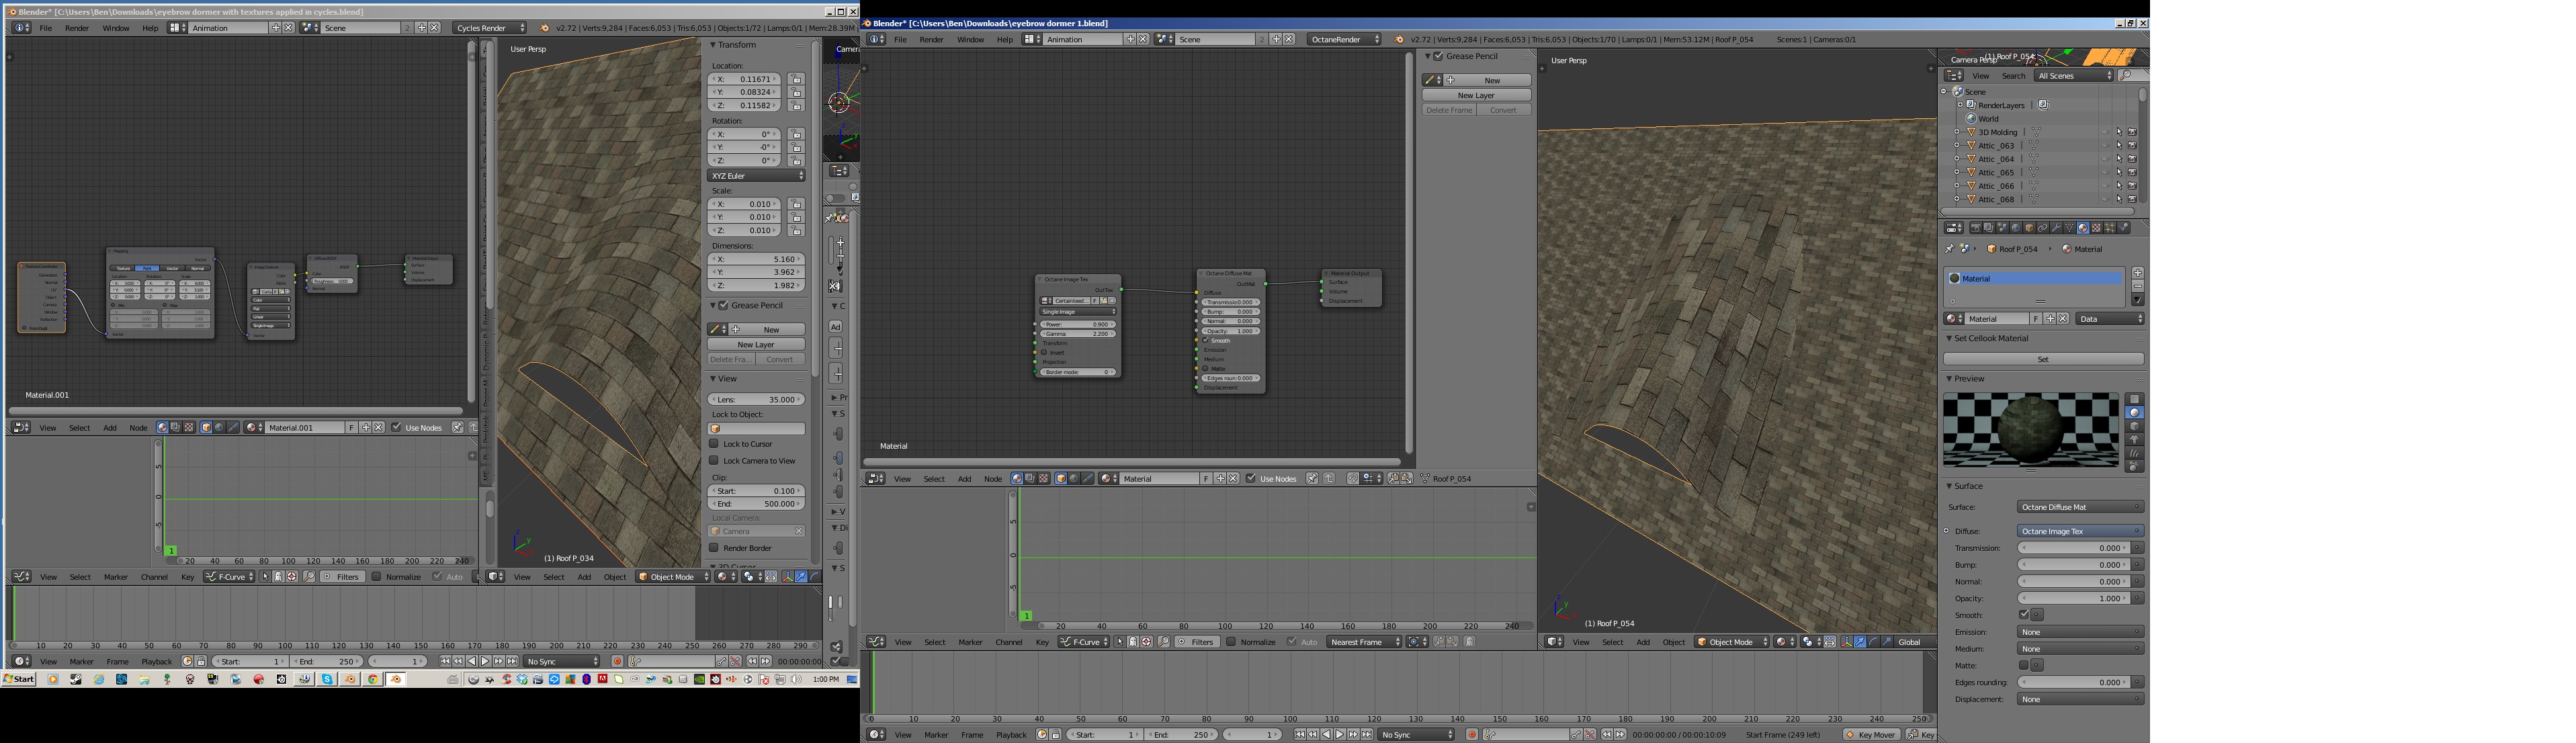Click the auto-keying record button

1472,734
